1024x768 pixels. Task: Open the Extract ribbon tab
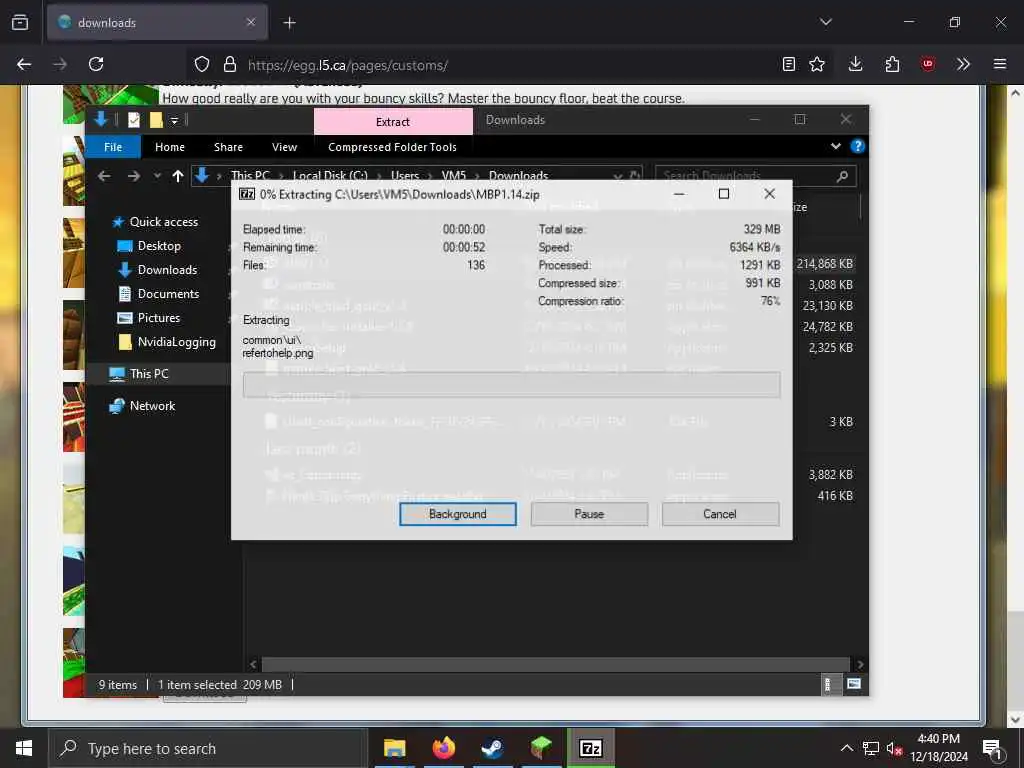(x=393, y=121)
